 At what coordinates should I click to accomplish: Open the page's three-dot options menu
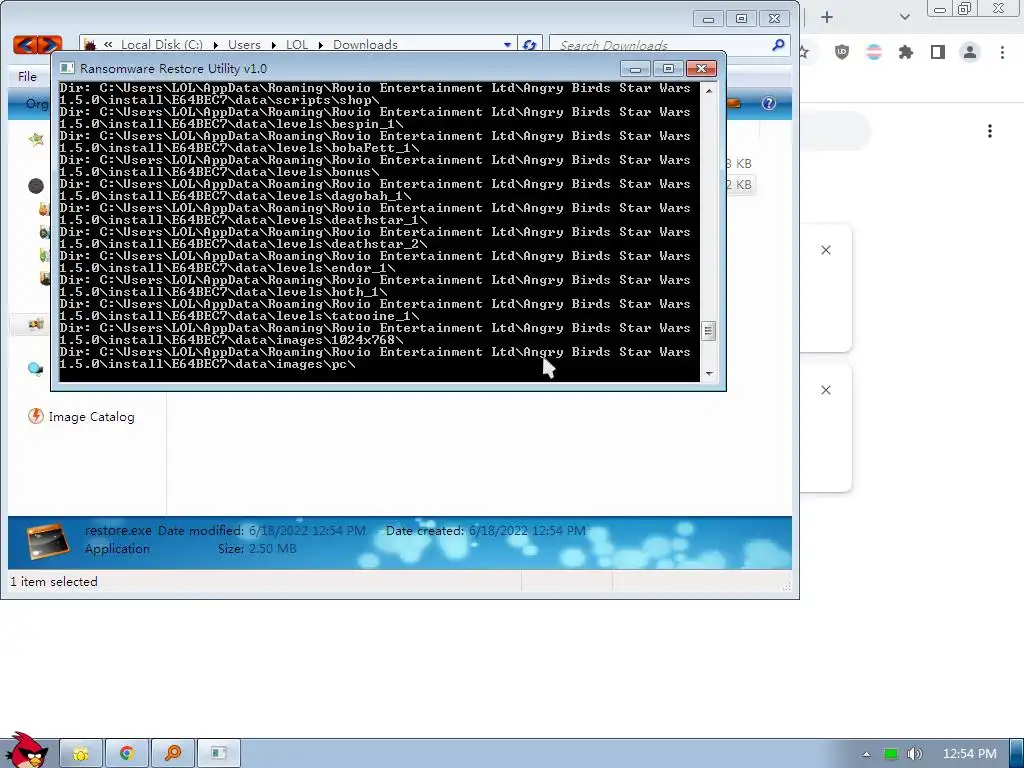point(990,131)
